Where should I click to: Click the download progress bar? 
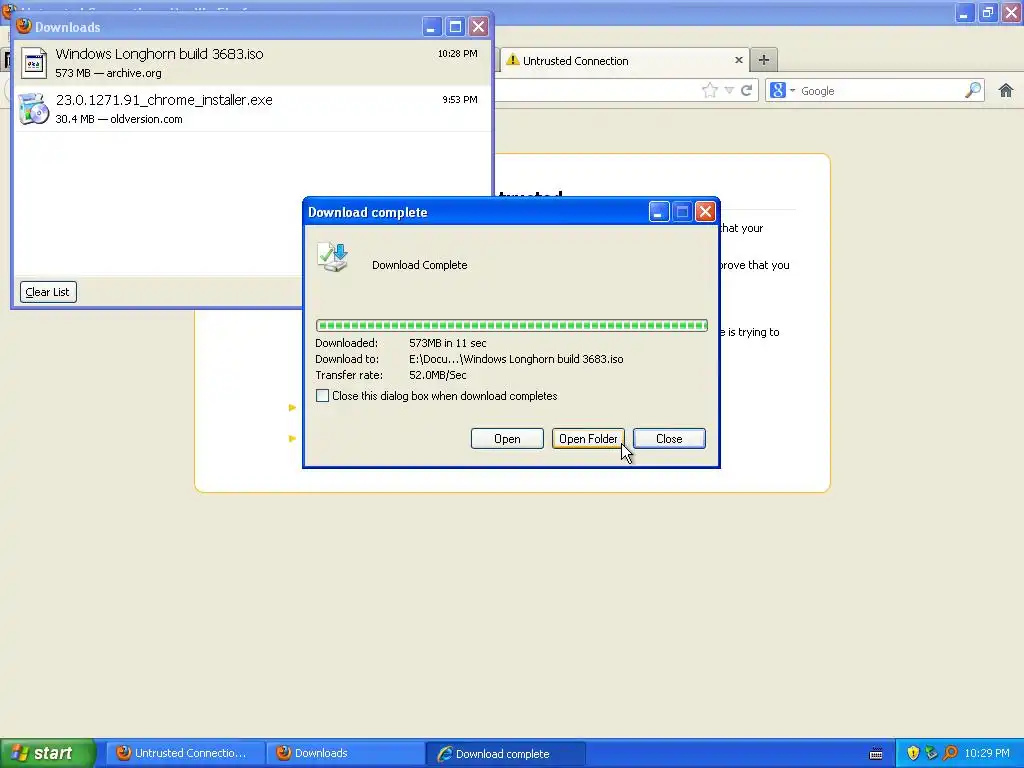click(511, 325)
